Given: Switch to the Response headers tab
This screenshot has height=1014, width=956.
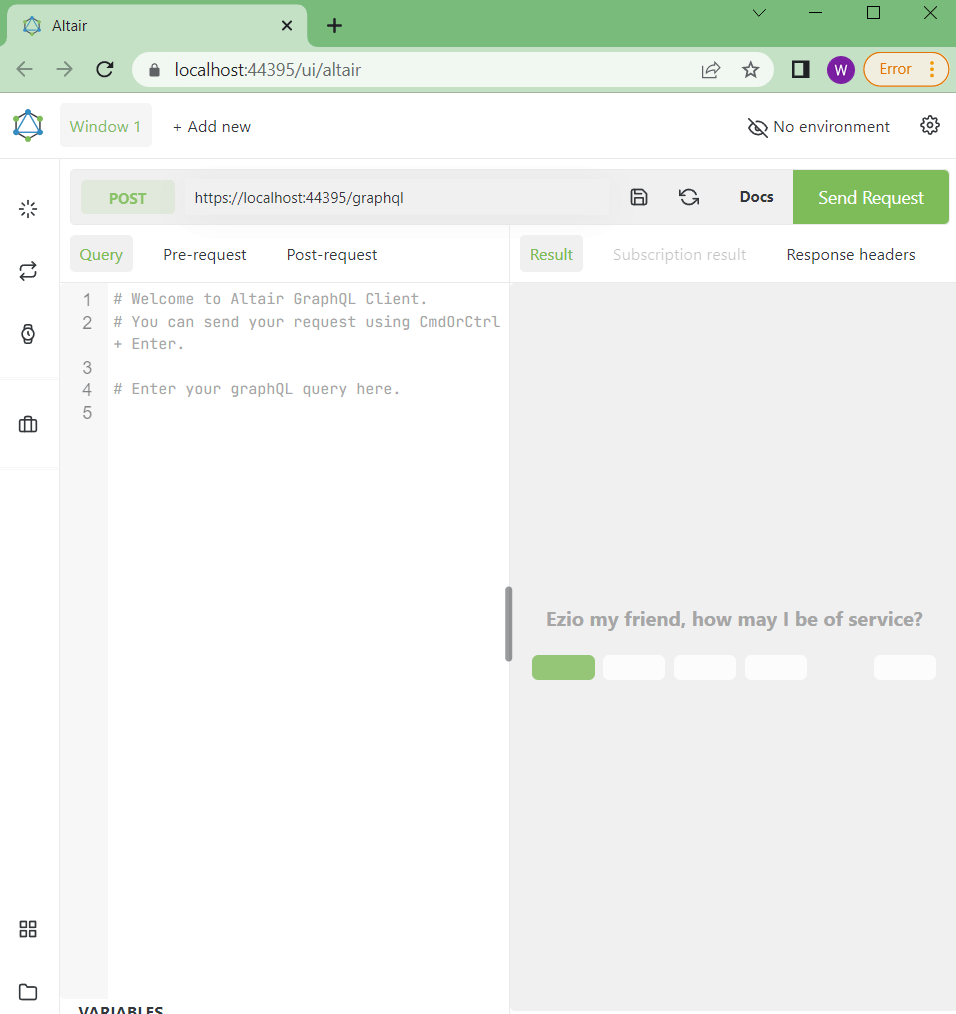Looking at the screenshot, I should [851, 255].
